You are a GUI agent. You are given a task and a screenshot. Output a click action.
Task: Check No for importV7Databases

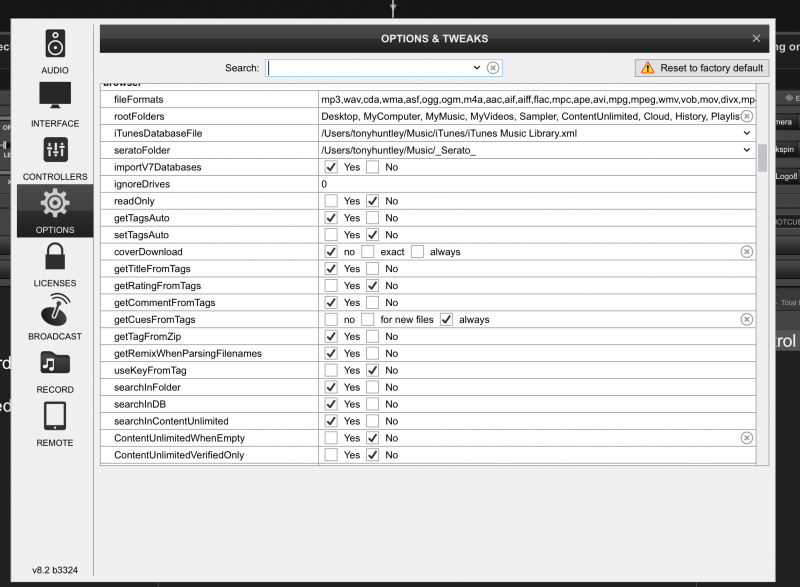pos(372,167)
